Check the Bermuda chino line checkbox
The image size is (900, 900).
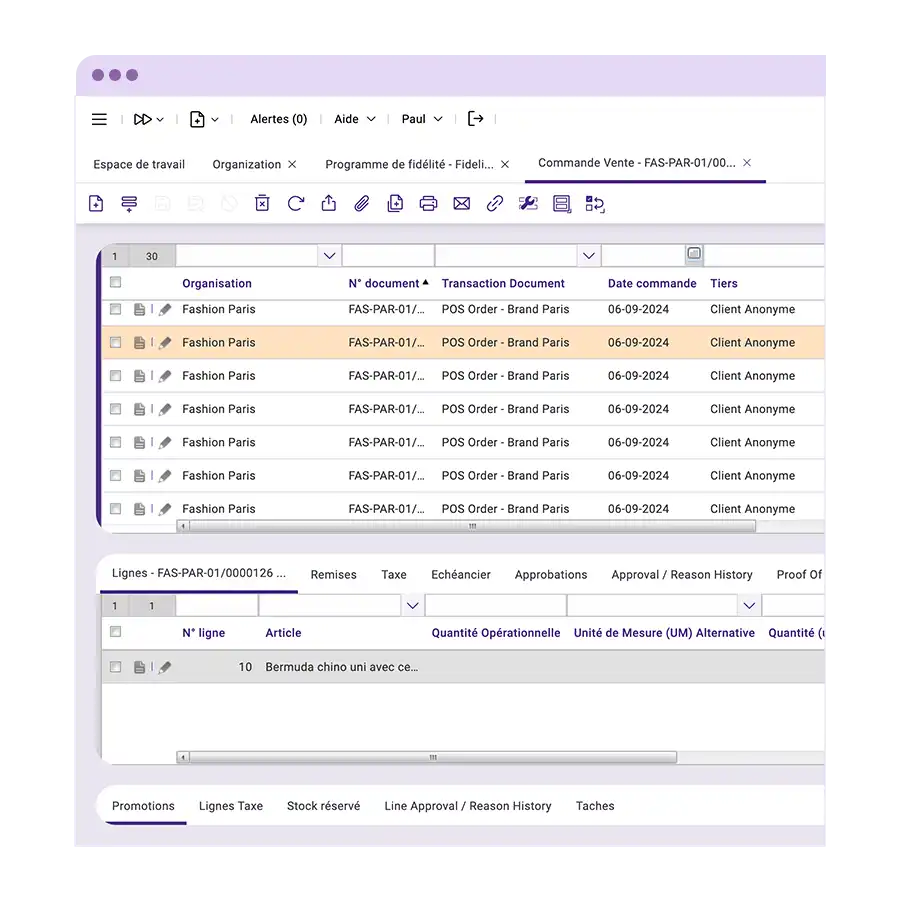point(115,667)
